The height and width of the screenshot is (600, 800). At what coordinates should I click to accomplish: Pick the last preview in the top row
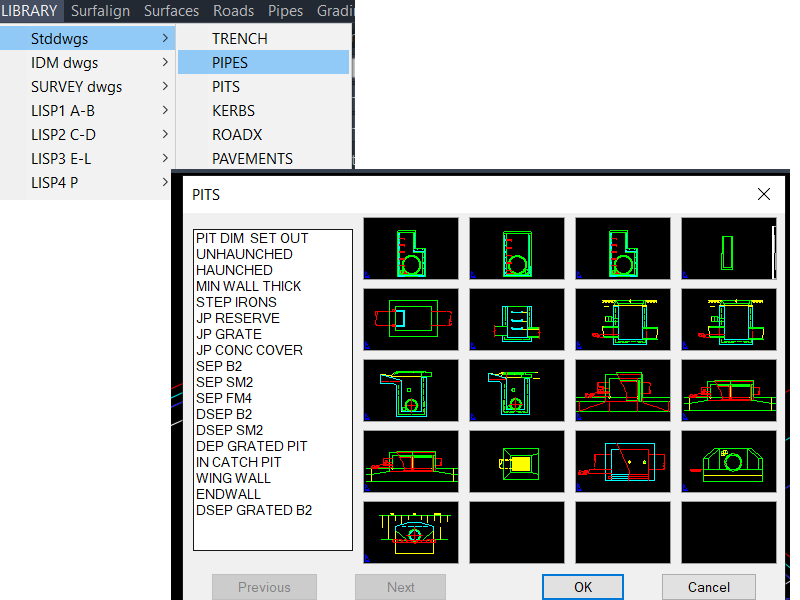(x=728, y=248)
